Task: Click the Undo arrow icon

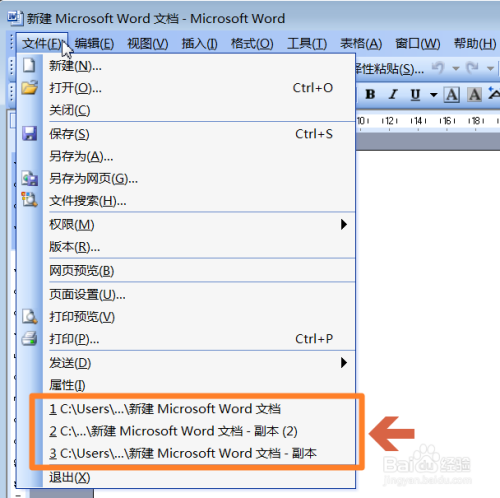Action: [x=438, y=68]
